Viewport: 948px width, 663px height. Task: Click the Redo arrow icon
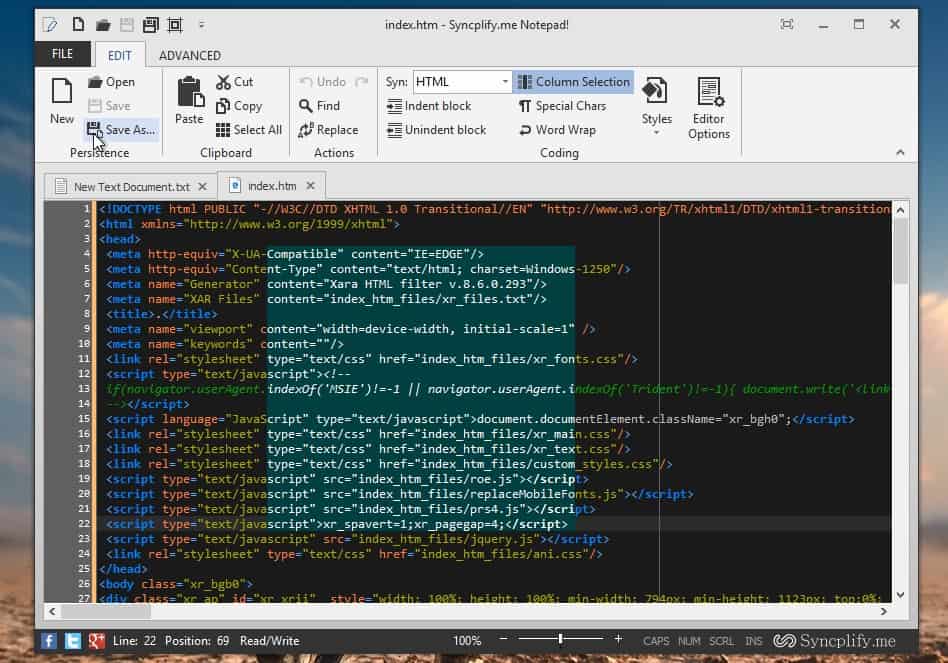pos(362,82)
